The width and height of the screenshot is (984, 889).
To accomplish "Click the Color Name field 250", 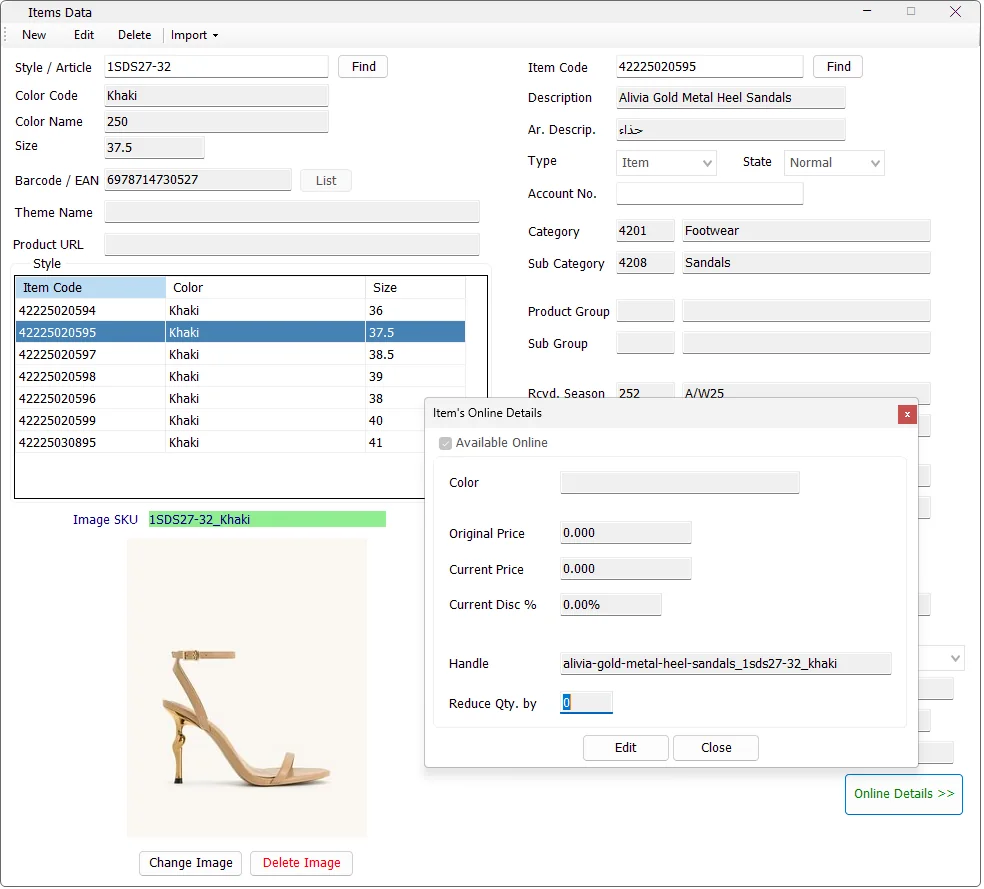I will 217,122.
